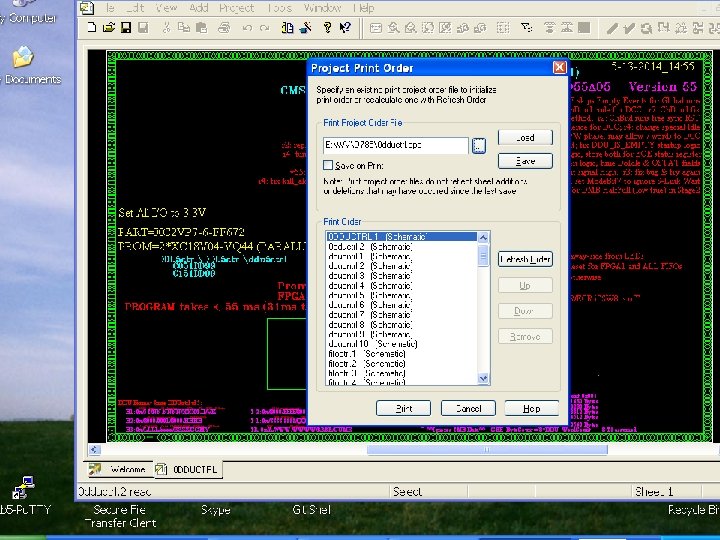
Task: Switch to the DDUCTRL sheet tab
Action: (x=188, y=469)
